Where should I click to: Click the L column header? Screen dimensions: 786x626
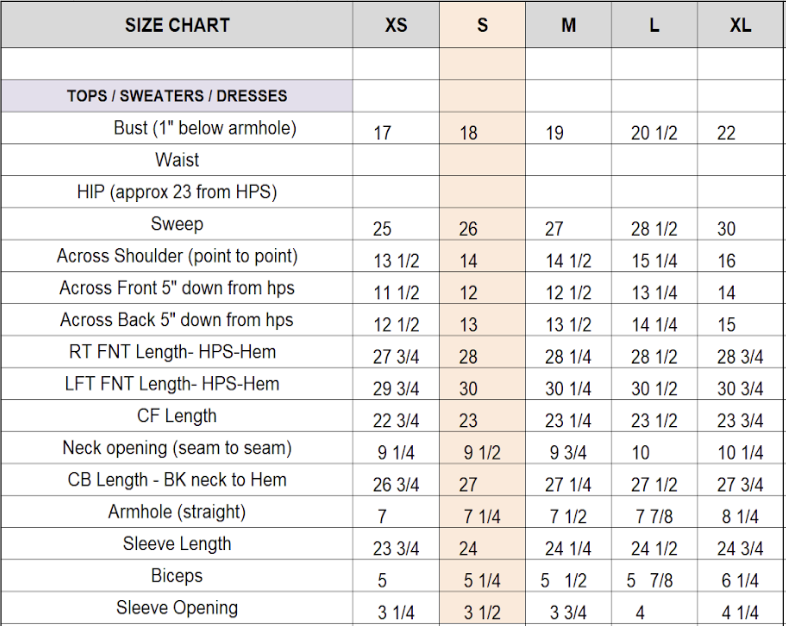[x=654, y=25]
